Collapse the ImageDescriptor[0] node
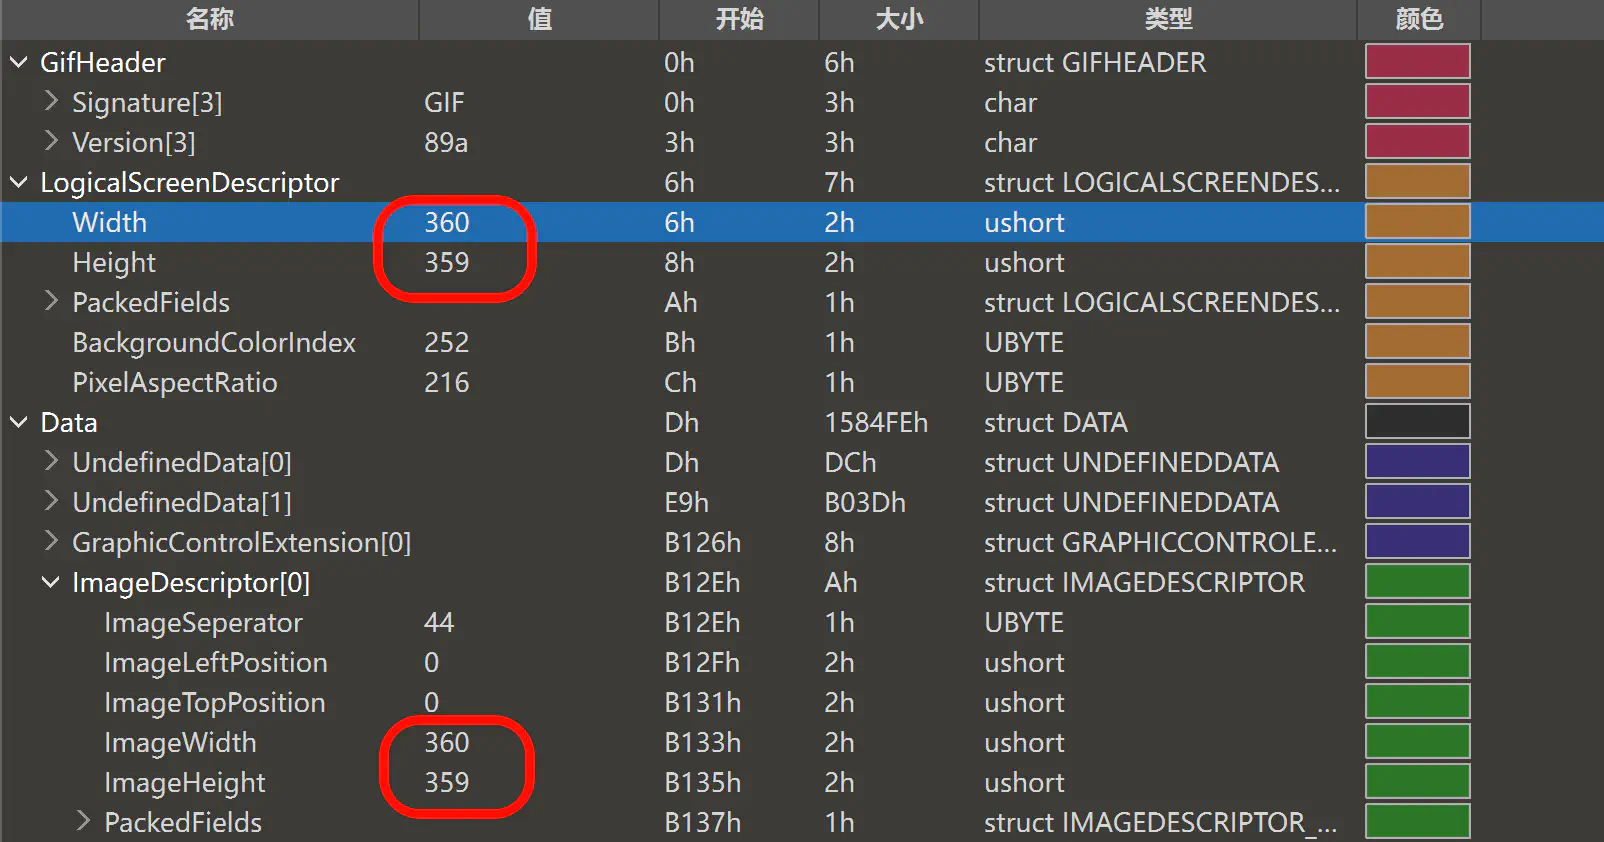Screen dimensions: 1604x842 point(50,583)
